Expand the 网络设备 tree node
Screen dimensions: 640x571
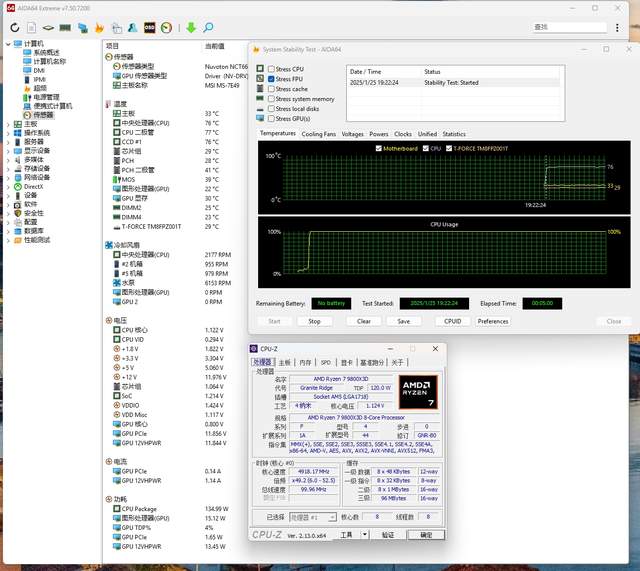[8, 178]
